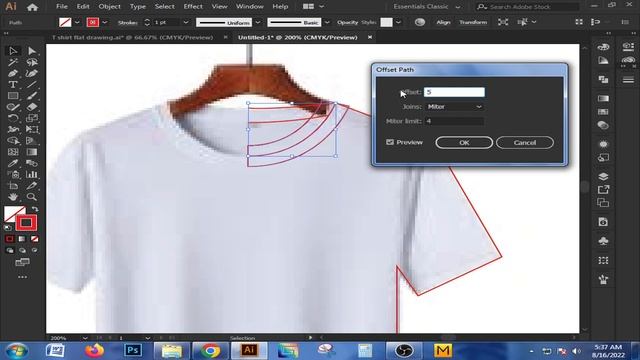The width and height of the screenshot is (640, 360).
Task: Select Draw Behind mode
Action: pos(22,250)
